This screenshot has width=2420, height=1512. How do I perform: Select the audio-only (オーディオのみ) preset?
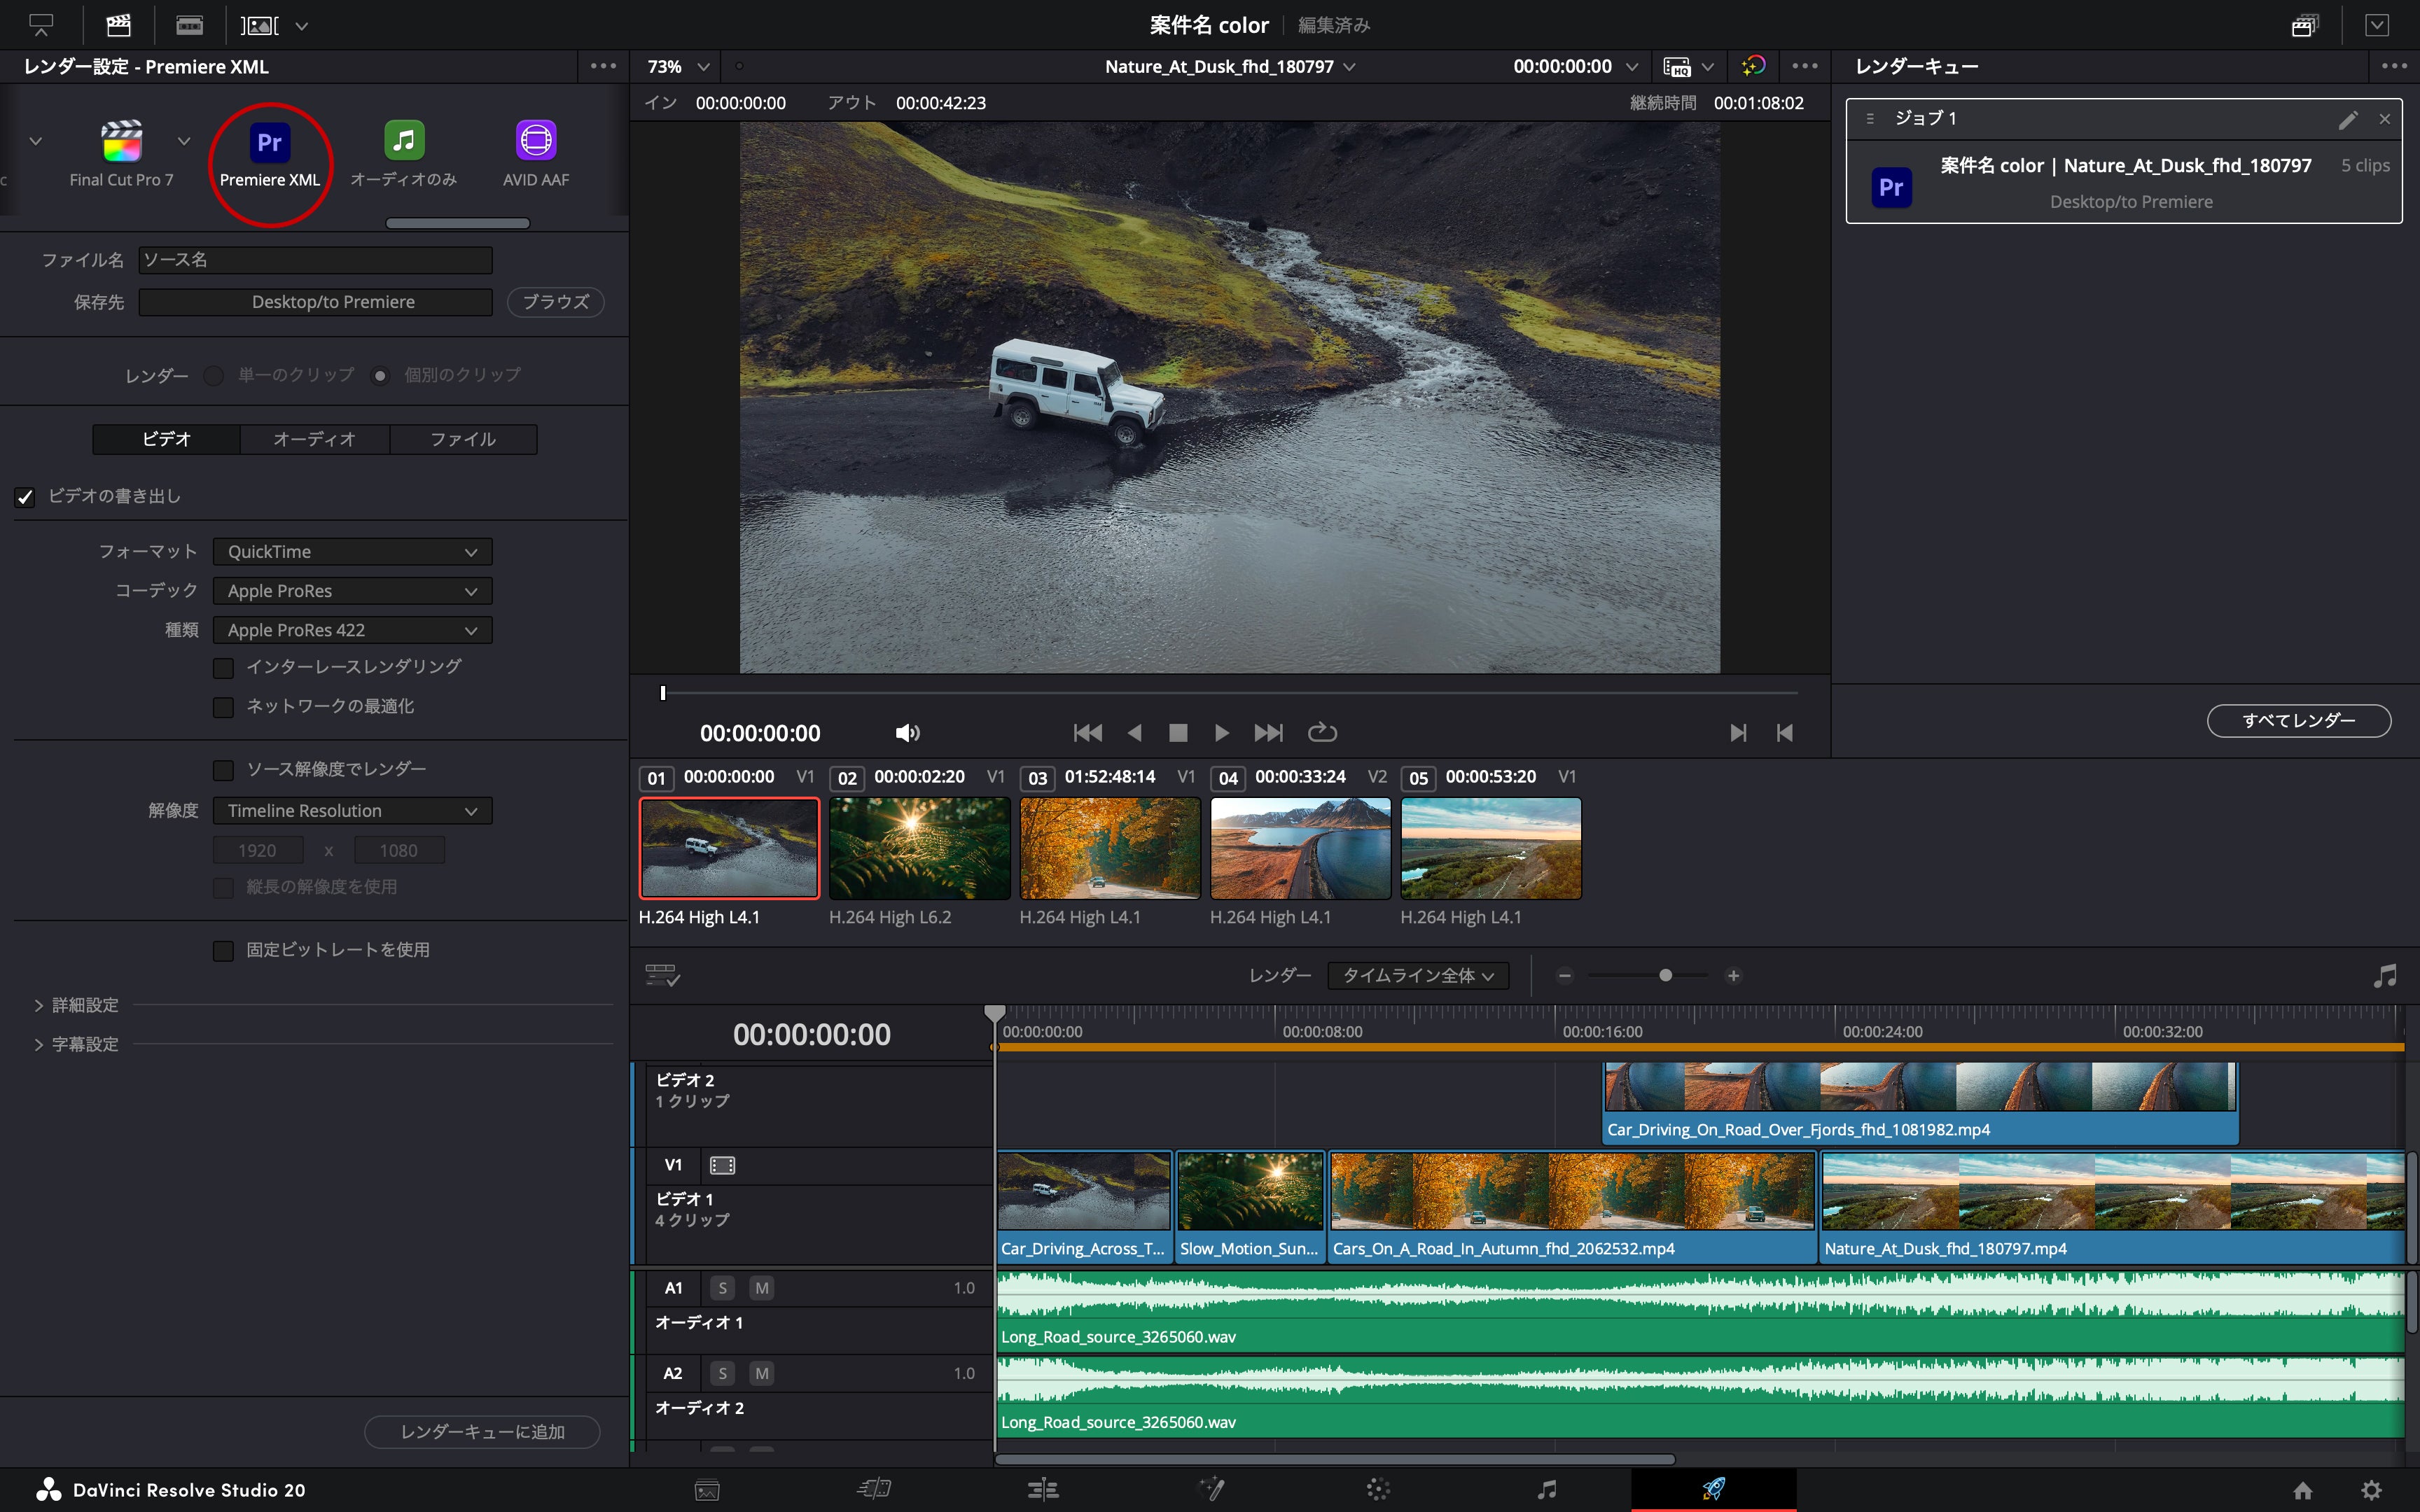tap(404, 141)
